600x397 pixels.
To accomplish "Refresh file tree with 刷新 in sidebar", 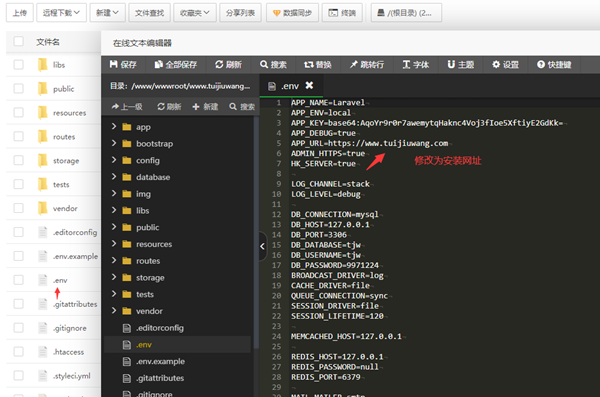I will (x=169, y=106).
